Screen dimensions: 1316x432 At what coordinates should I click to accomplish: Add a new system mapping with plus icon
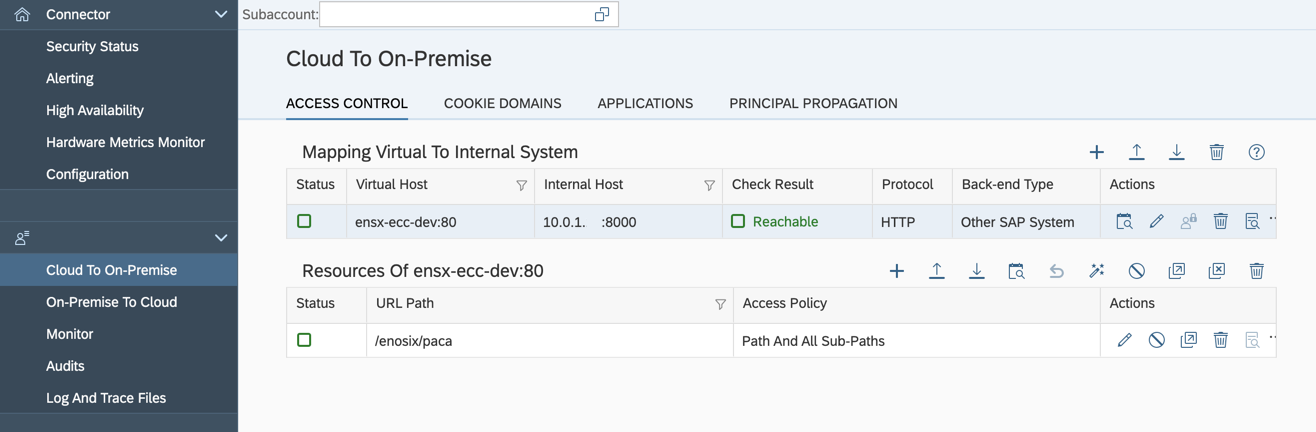pyautogui.click(x=1097, y=152)
